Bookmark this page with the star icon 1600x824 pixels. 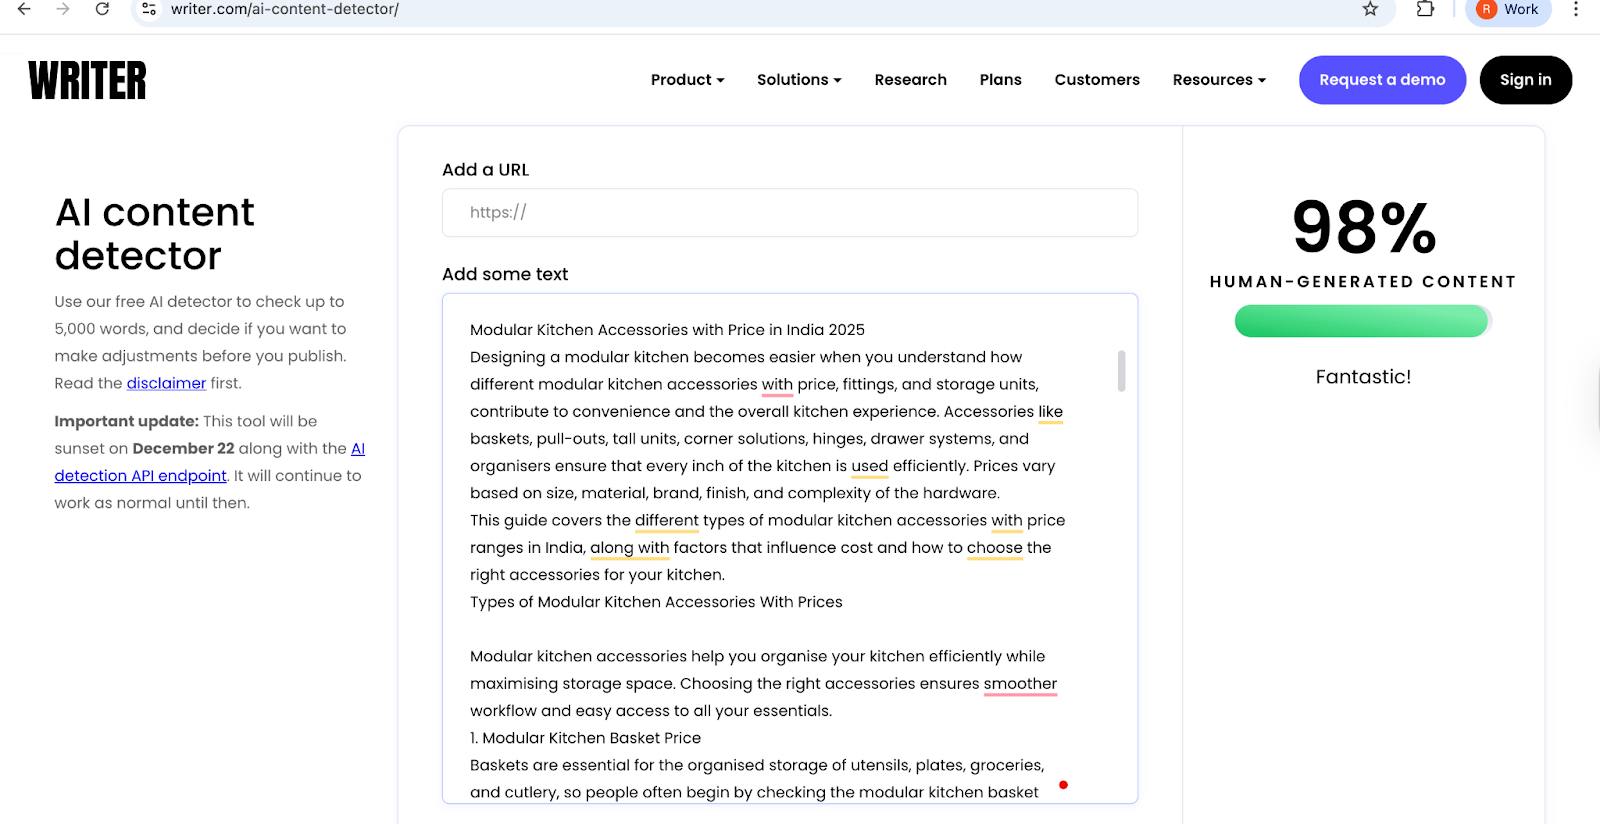coord(1370,9)
